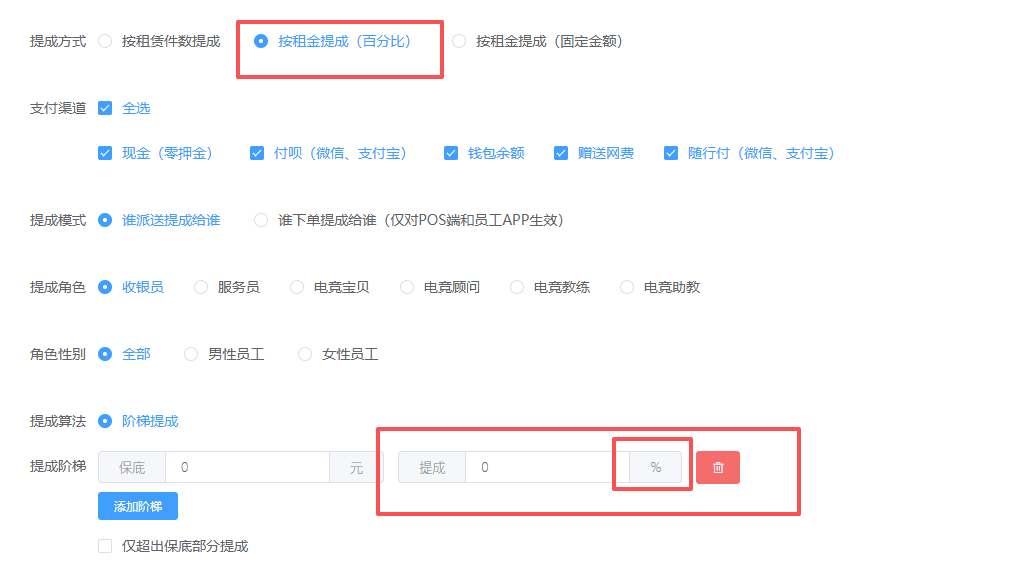The height and width of the screenshot is (563, 1028).
Task: Click the 提成 input prefix label
Action: click(432, 467)
